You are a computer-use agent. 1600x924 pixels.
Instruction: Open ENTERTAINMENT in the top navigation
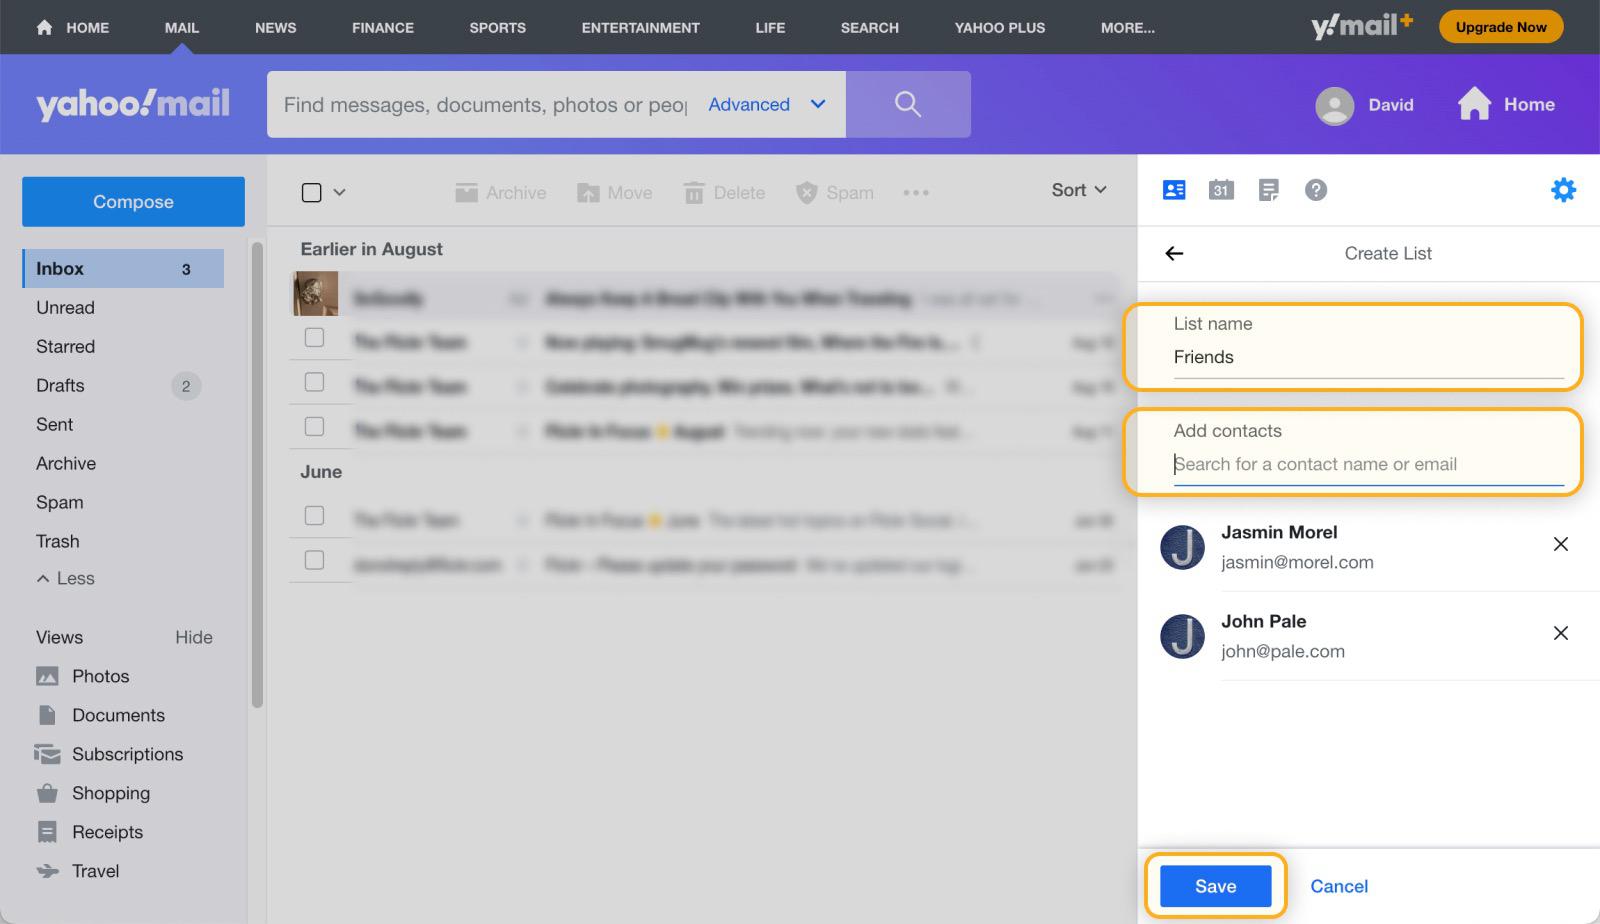[641, 28]
